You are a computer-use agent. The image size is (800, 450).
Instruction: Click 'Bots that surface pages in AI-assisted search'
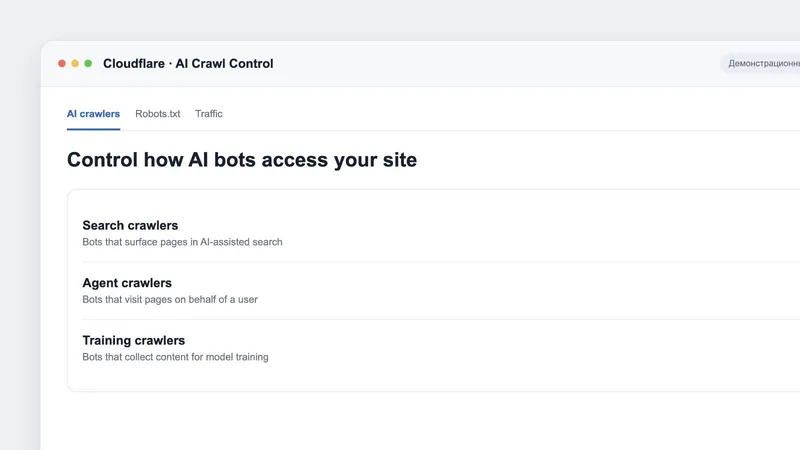click(x=182, y=242)
